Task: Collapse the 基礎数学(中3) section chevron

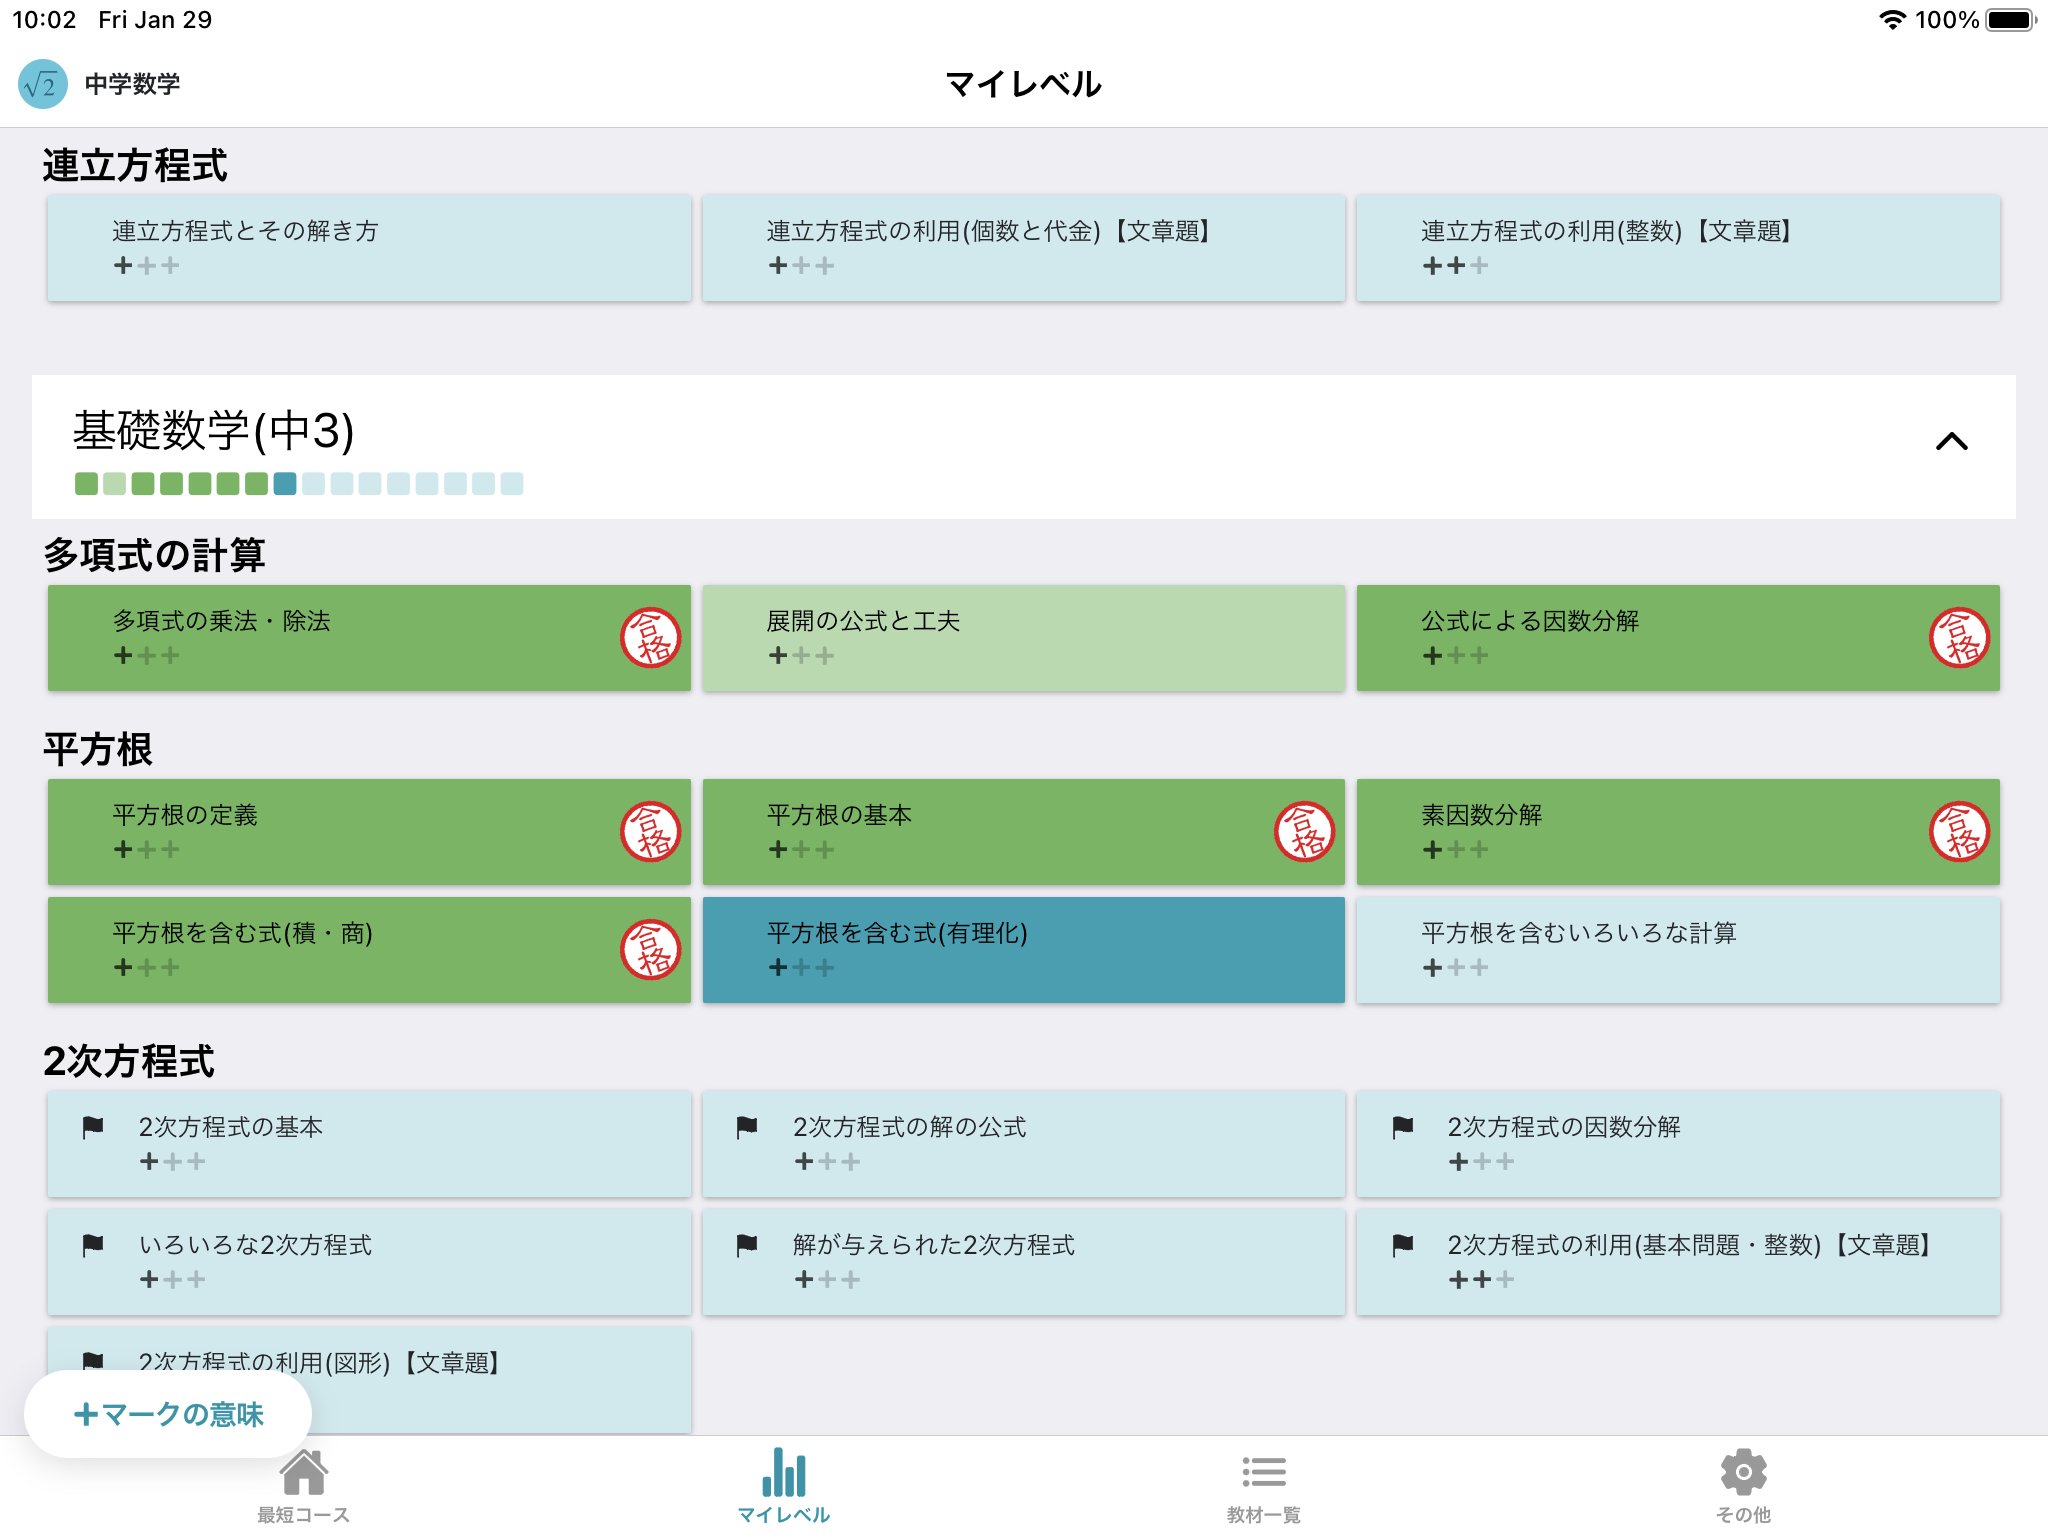Action: click(x=1951, y=441)
